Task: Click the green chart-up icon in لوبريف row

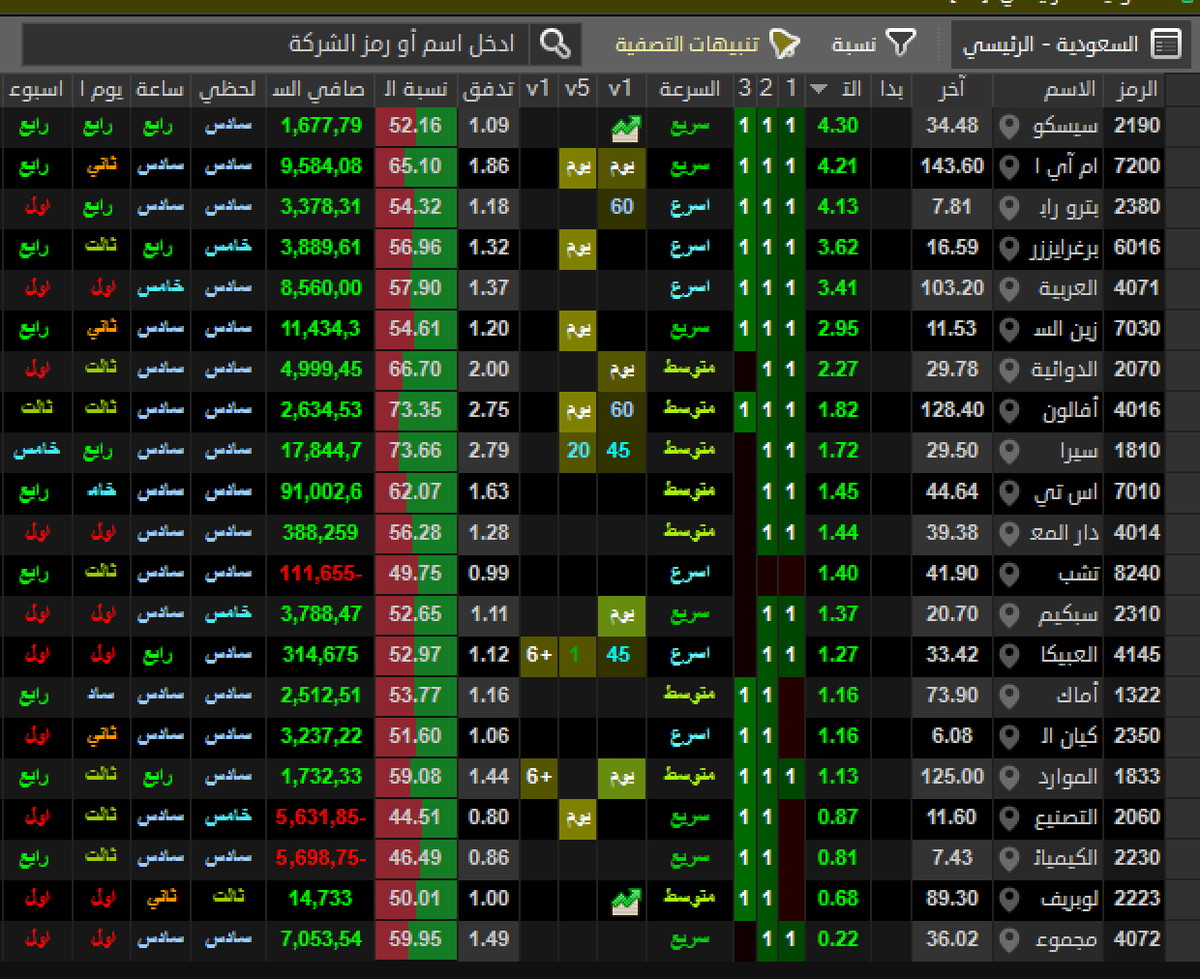Action: [626, 900]
